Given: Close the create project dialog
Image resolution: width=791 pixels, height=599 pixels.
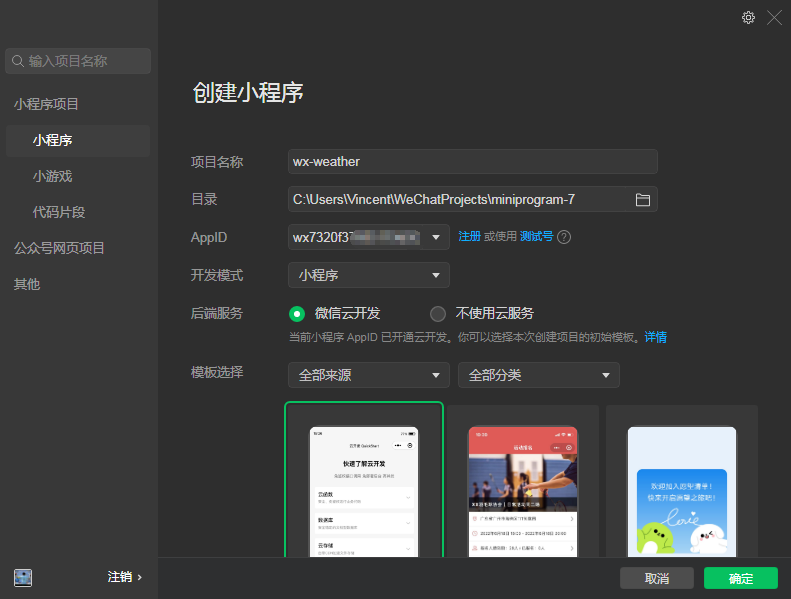Looking at the screenshot, I should coord(774,18).
